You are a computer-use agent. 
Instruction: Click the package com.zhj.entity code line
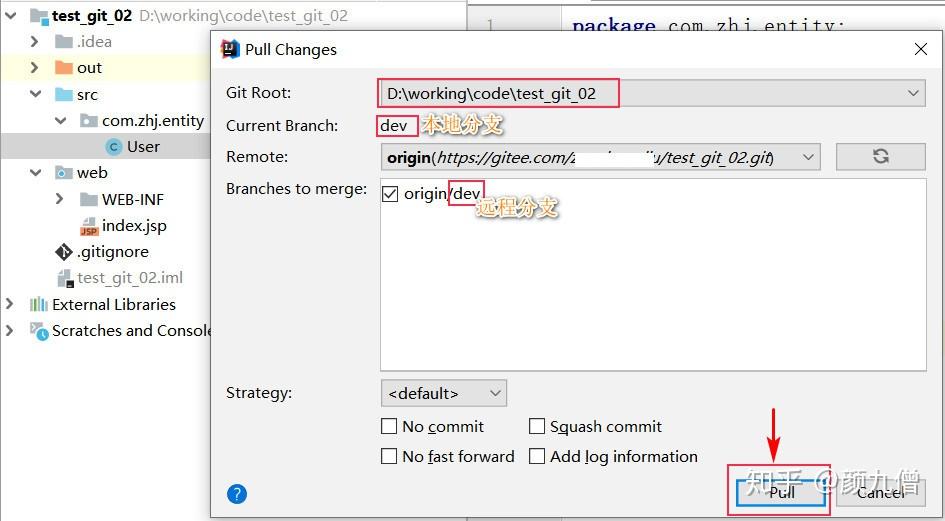709,25
